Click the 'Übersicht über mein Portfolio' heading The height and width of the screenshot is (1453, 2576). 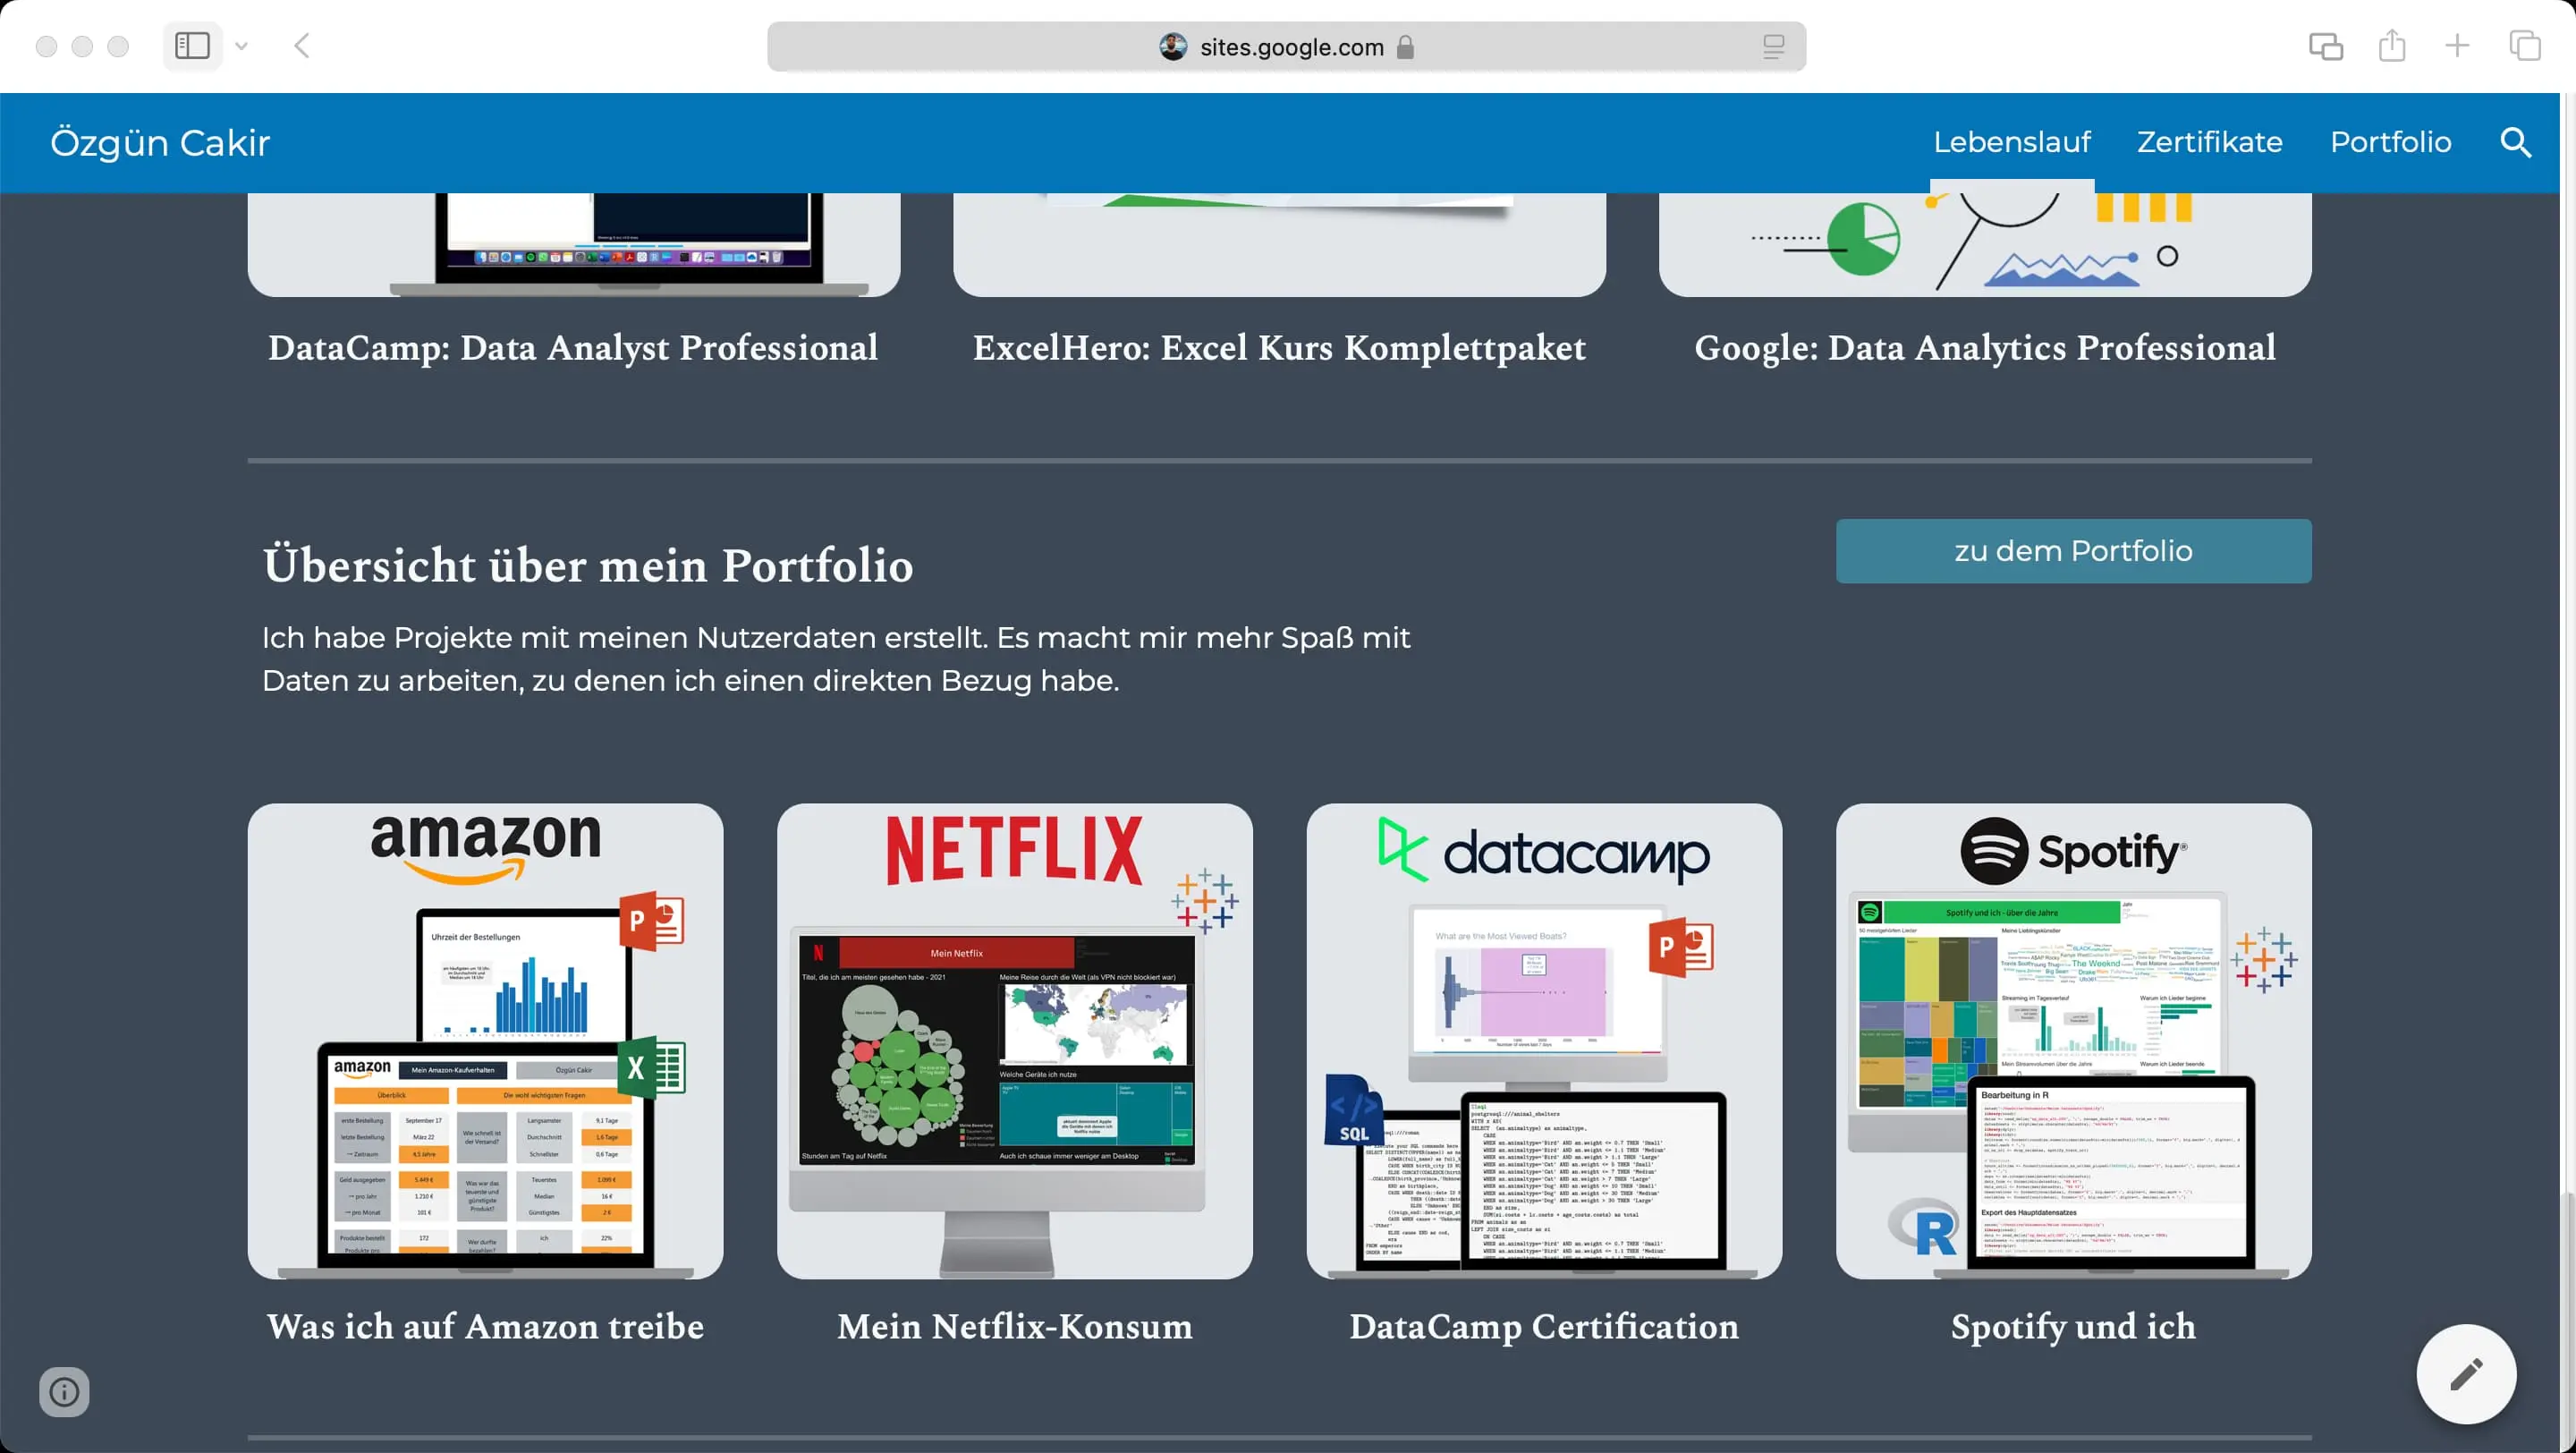click(x=588, y=565)
